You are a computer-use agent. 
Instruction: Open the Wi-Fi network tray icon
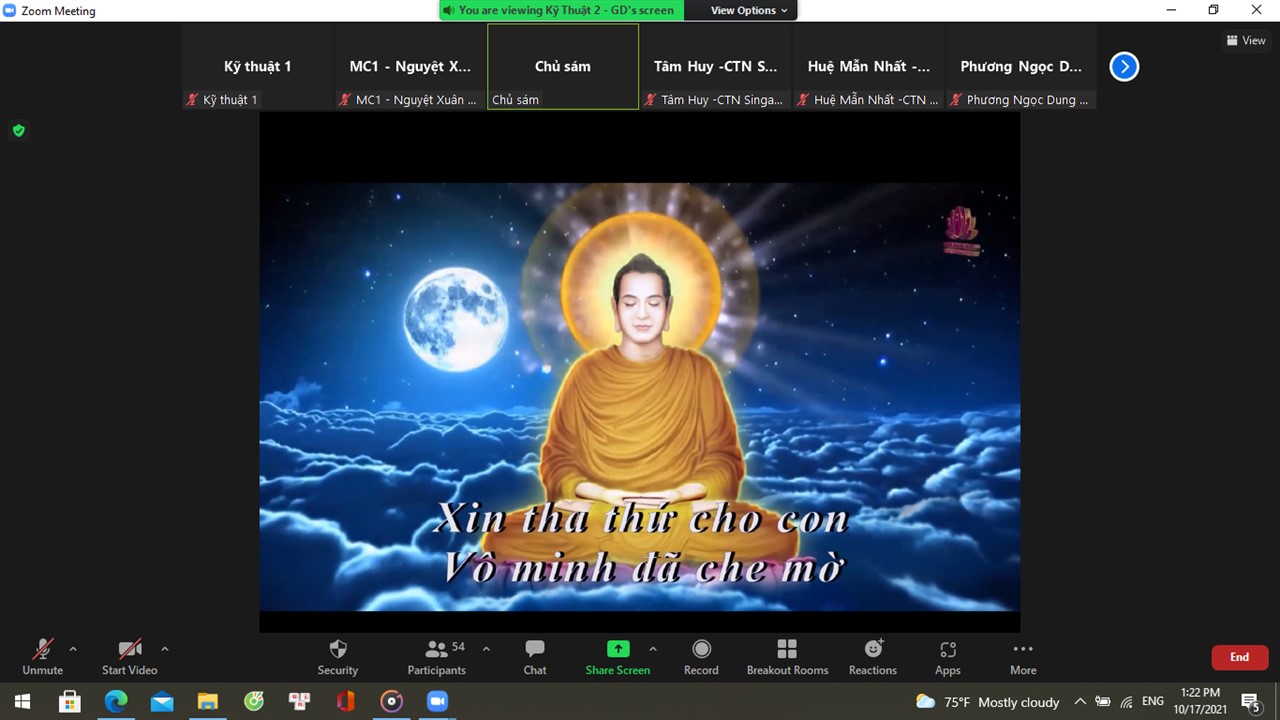click(x=1127, y=702)
